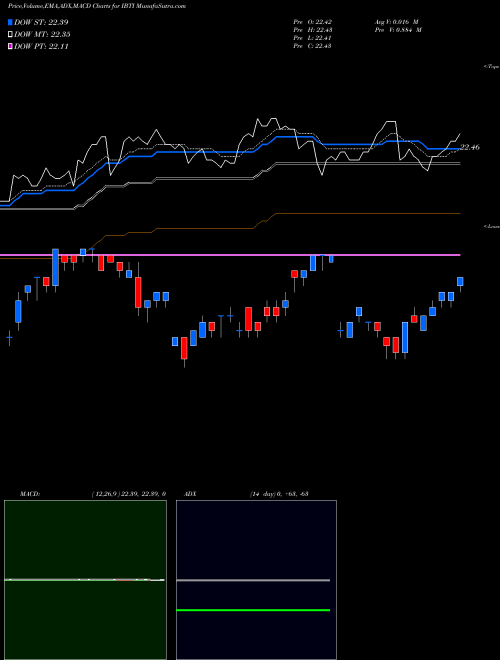The width and height of the screenshot is (500, 660).
Task: Select the 'DOW MT: 22.35' legend label
Action: 42,35
